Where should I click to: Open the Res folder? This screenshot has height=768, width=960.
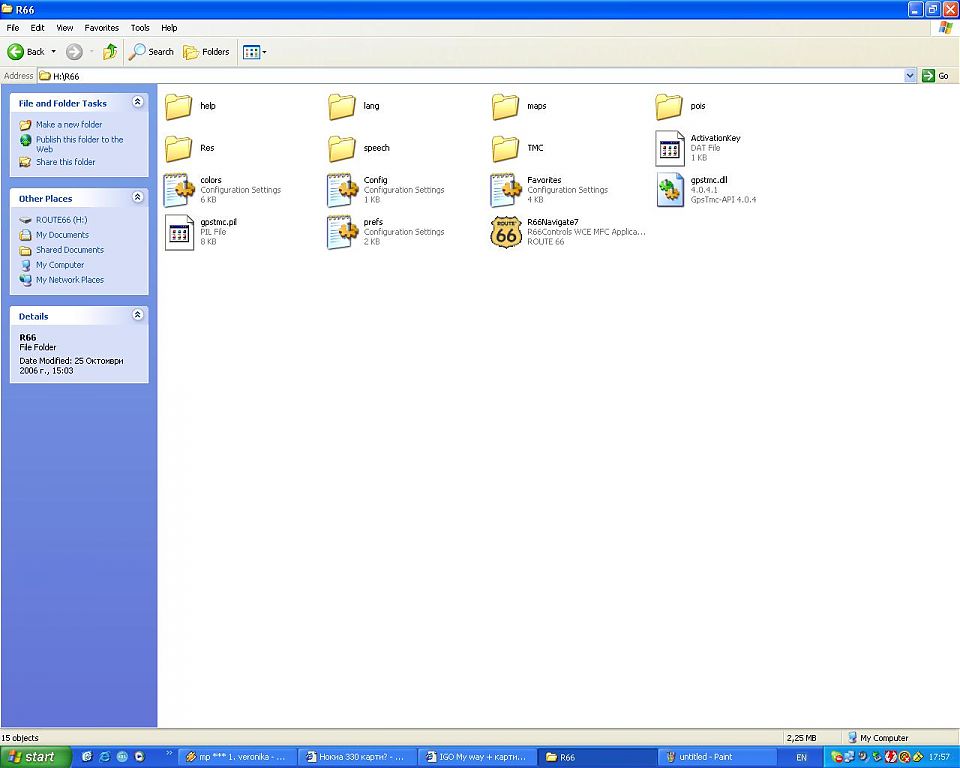[x=179, y=149]
